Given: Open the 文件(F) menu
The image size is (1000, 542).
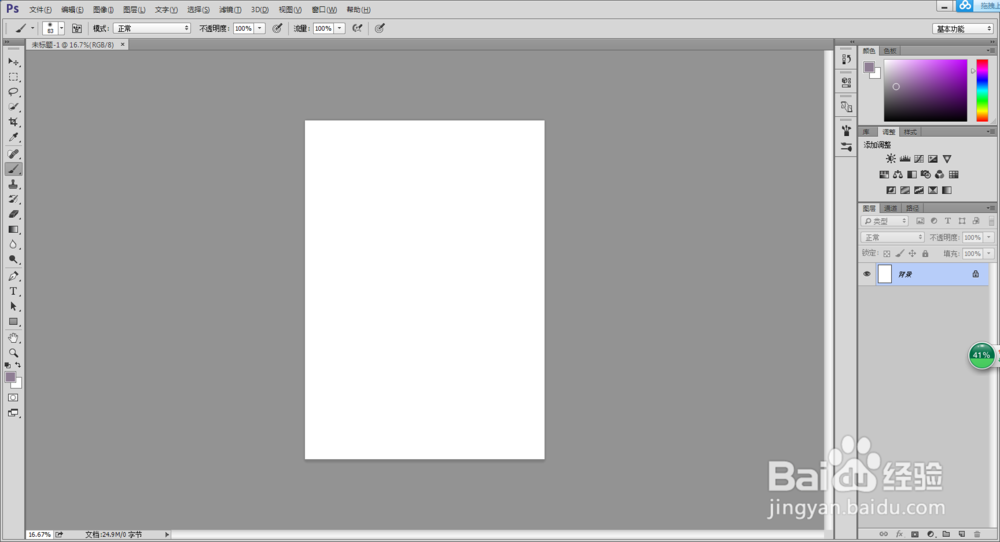Looking at the screenshot, I should coord(40,10).
